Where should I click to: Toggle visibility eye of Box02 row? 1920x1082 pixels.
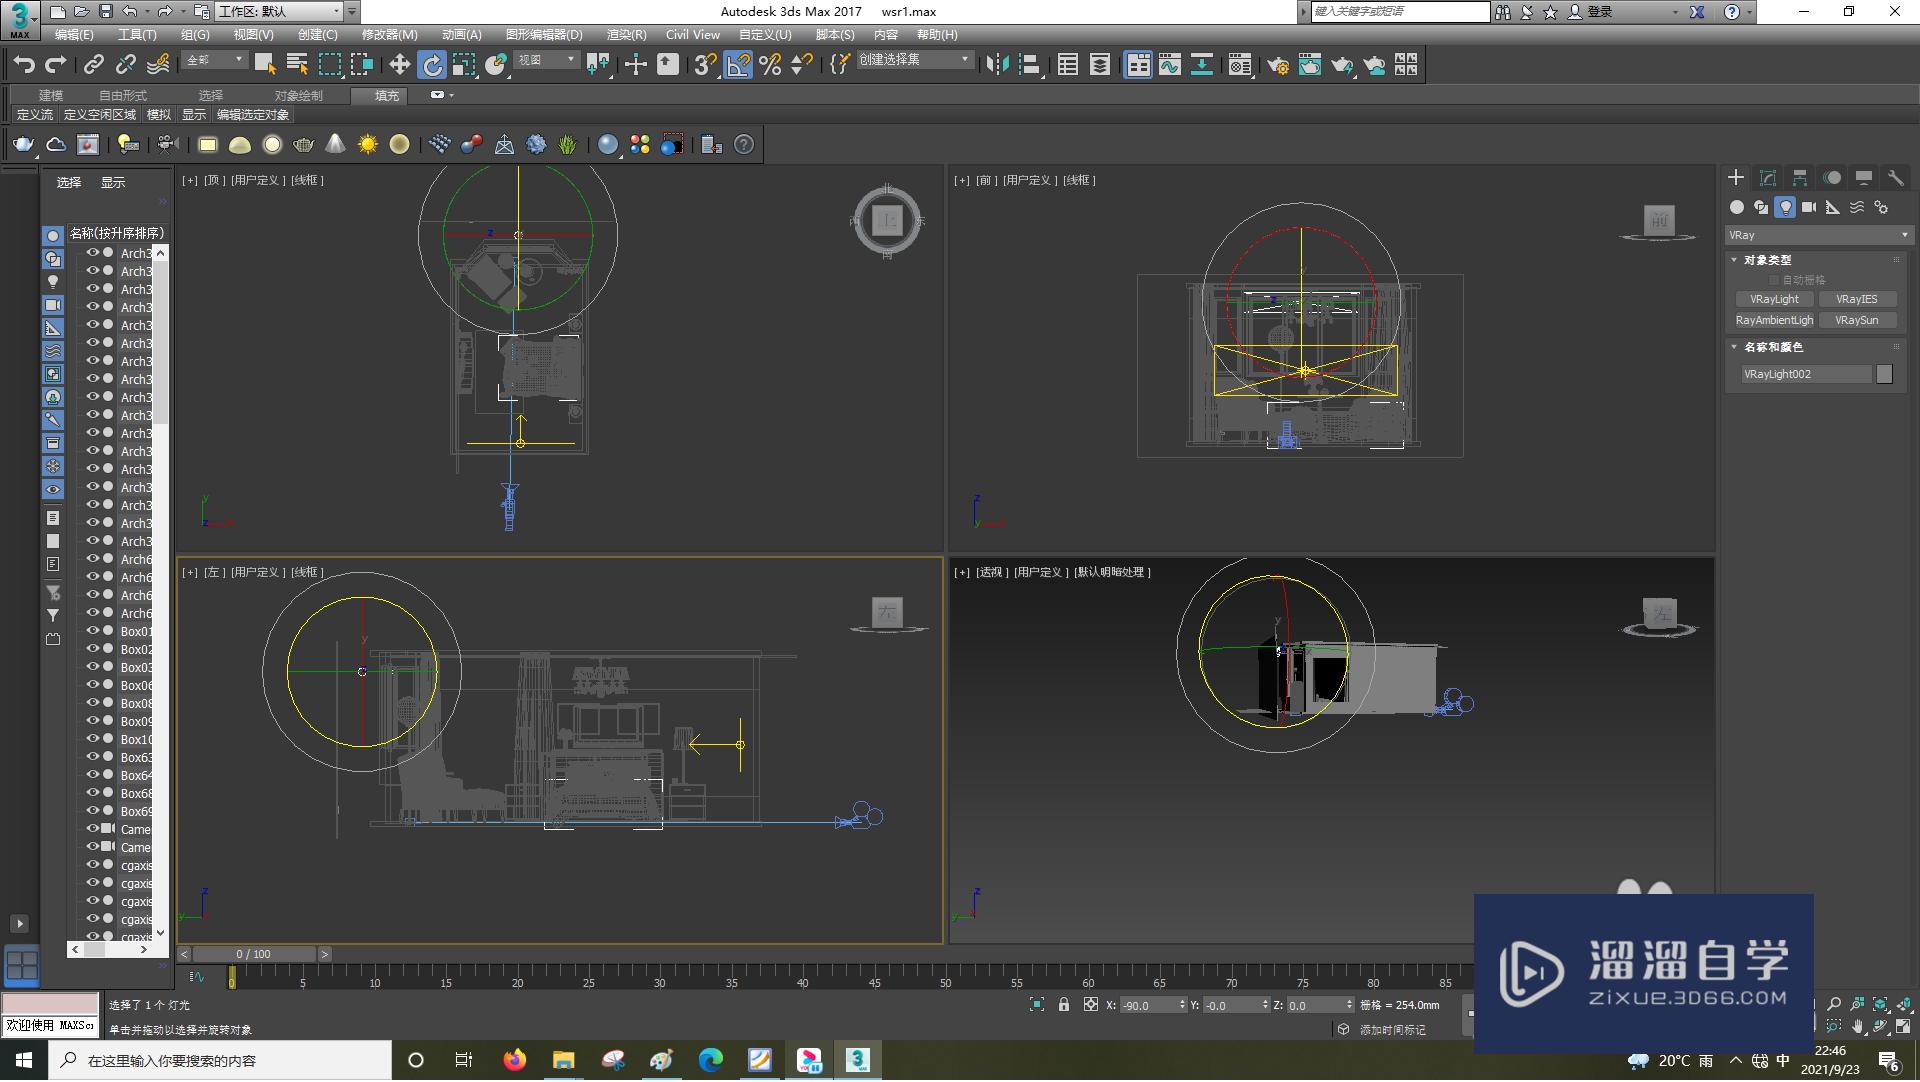tap(93, 649)
